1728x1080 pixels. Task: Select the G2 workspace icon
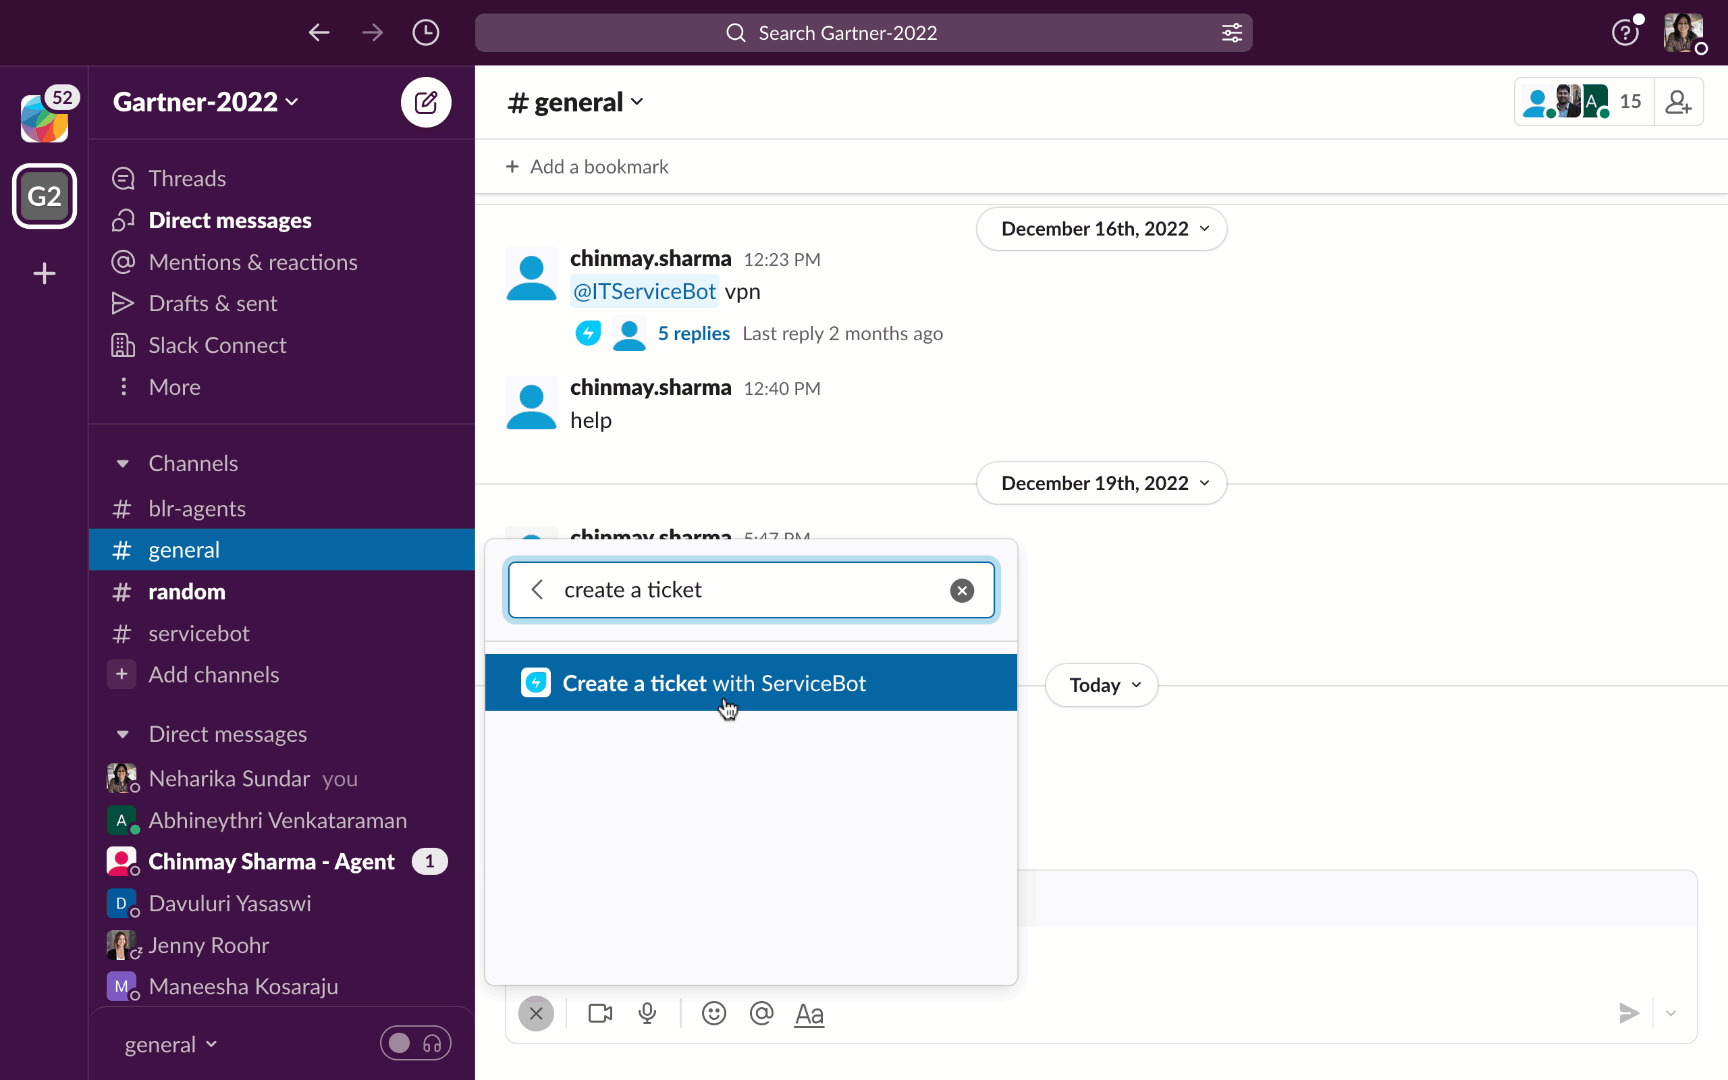(45, 196)
